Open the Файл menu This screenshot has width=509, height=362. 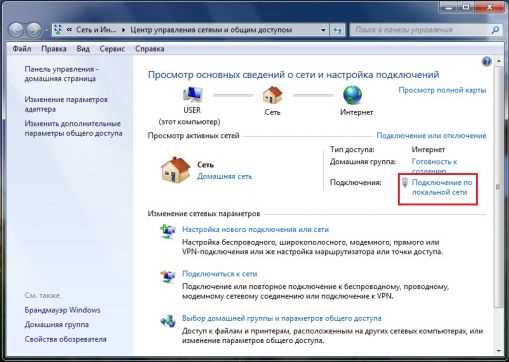(x=22, y=49)
